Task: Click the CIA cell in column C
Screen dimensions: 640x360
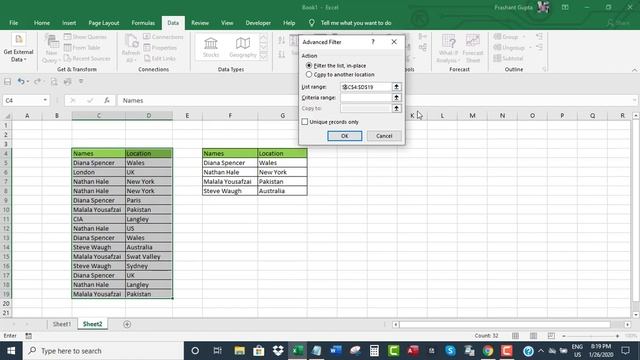Action: click(98, 219)
